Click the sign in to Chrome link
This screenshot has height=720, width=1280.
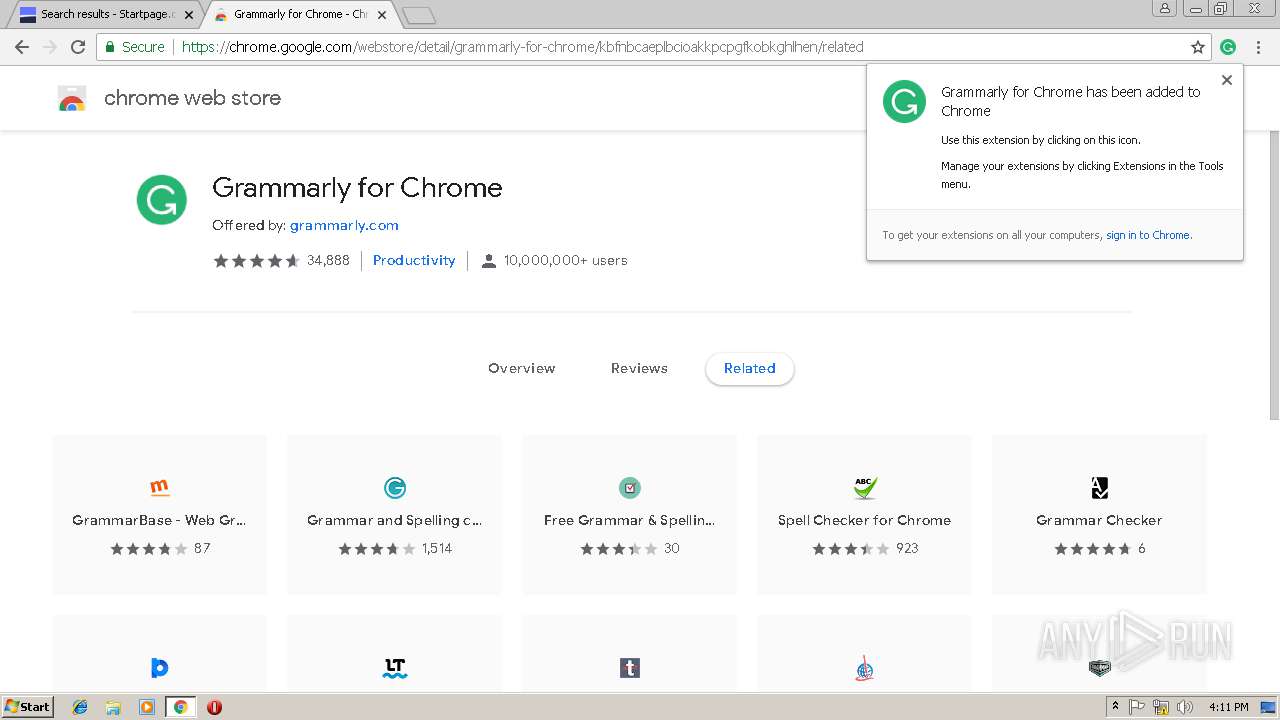click(1148, 235)
